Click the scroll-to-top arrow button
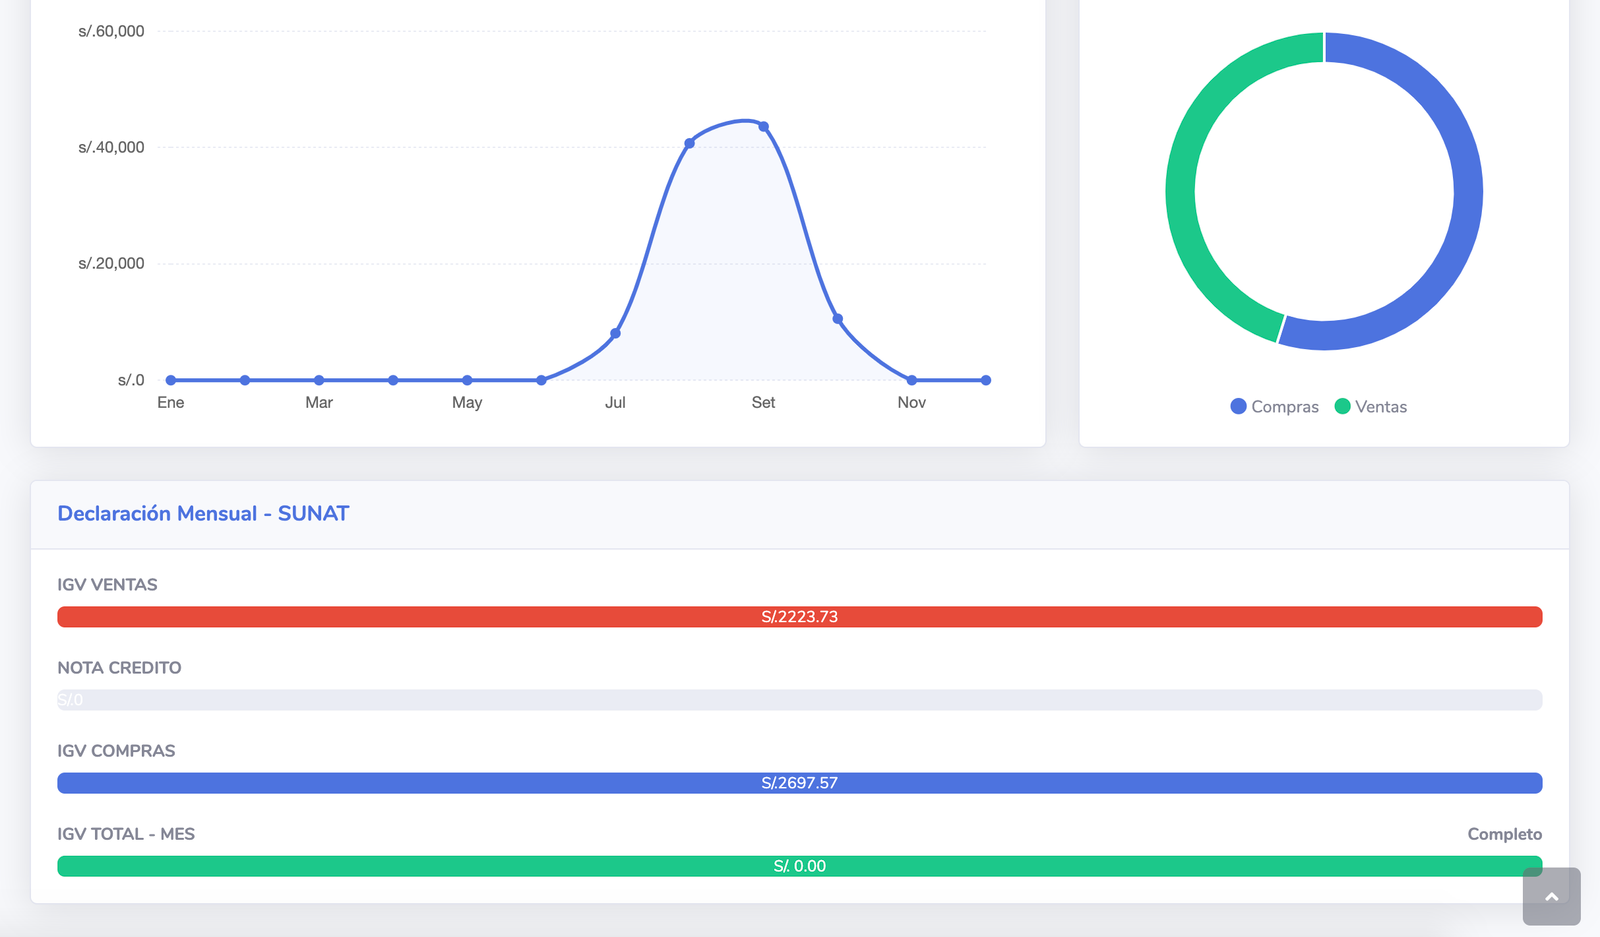Screen dimensions: 1600x937 point(1551,896)
